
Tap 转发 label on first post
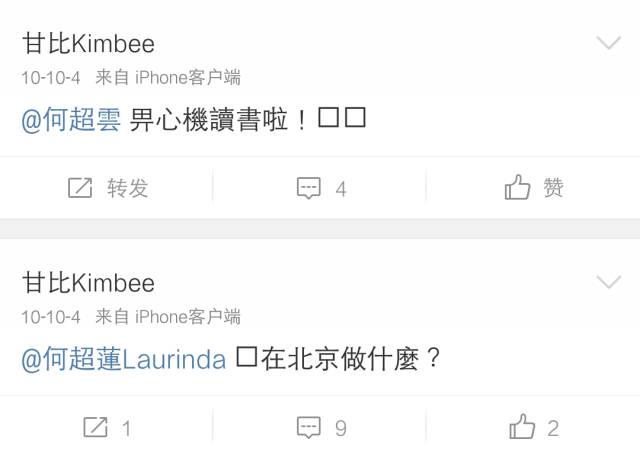click(127, 188)
